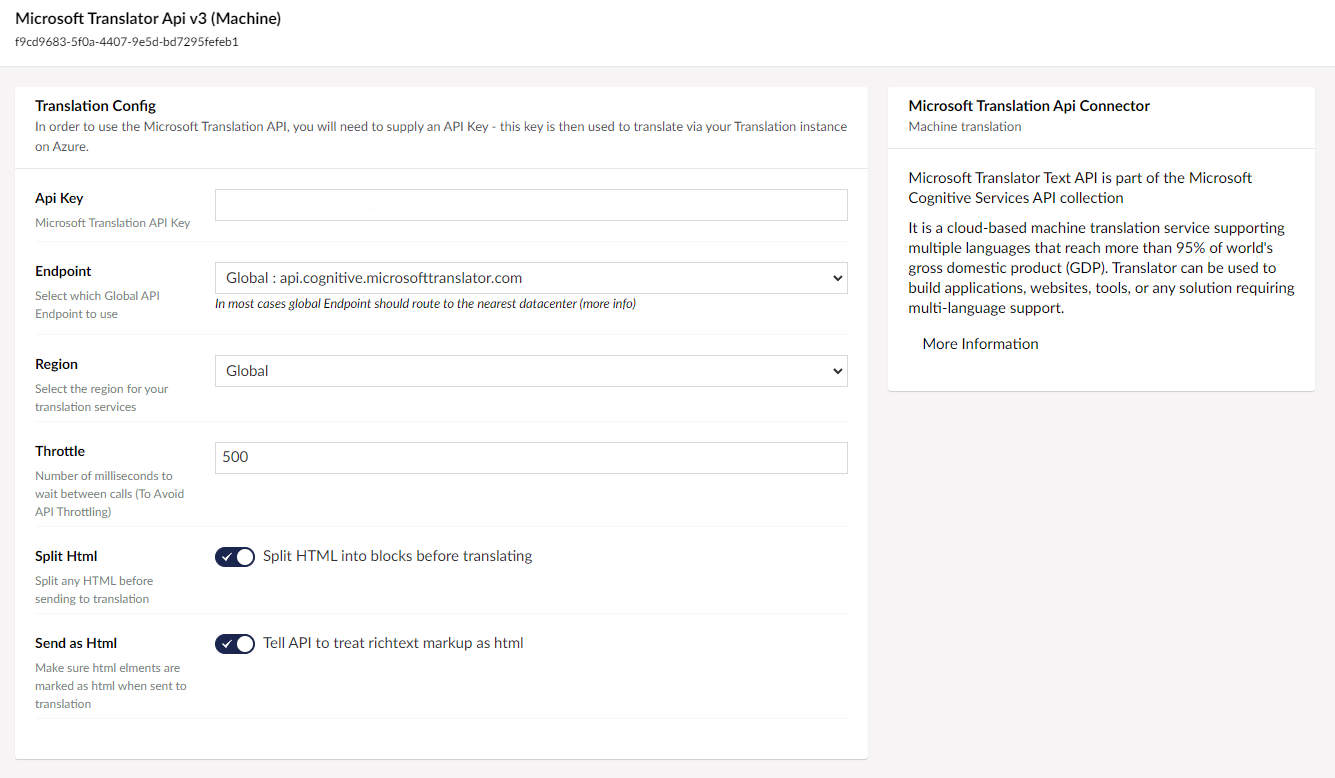Click 'Select the region for your translation' description
This screenshot has width=1335, height=778.
[x=101, y=398]
